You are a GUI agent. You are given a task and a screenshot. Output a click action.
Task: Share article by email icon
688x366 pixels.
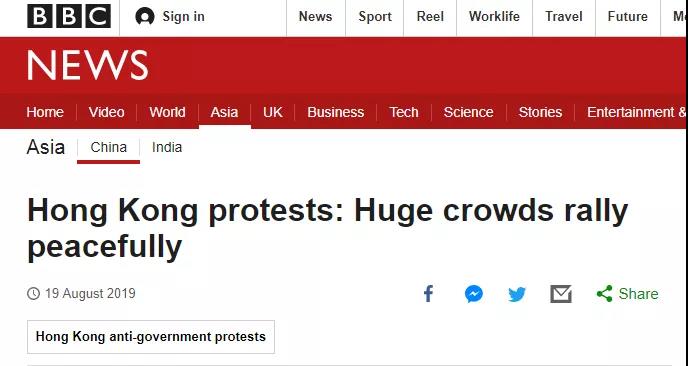(x=561, y=294)
